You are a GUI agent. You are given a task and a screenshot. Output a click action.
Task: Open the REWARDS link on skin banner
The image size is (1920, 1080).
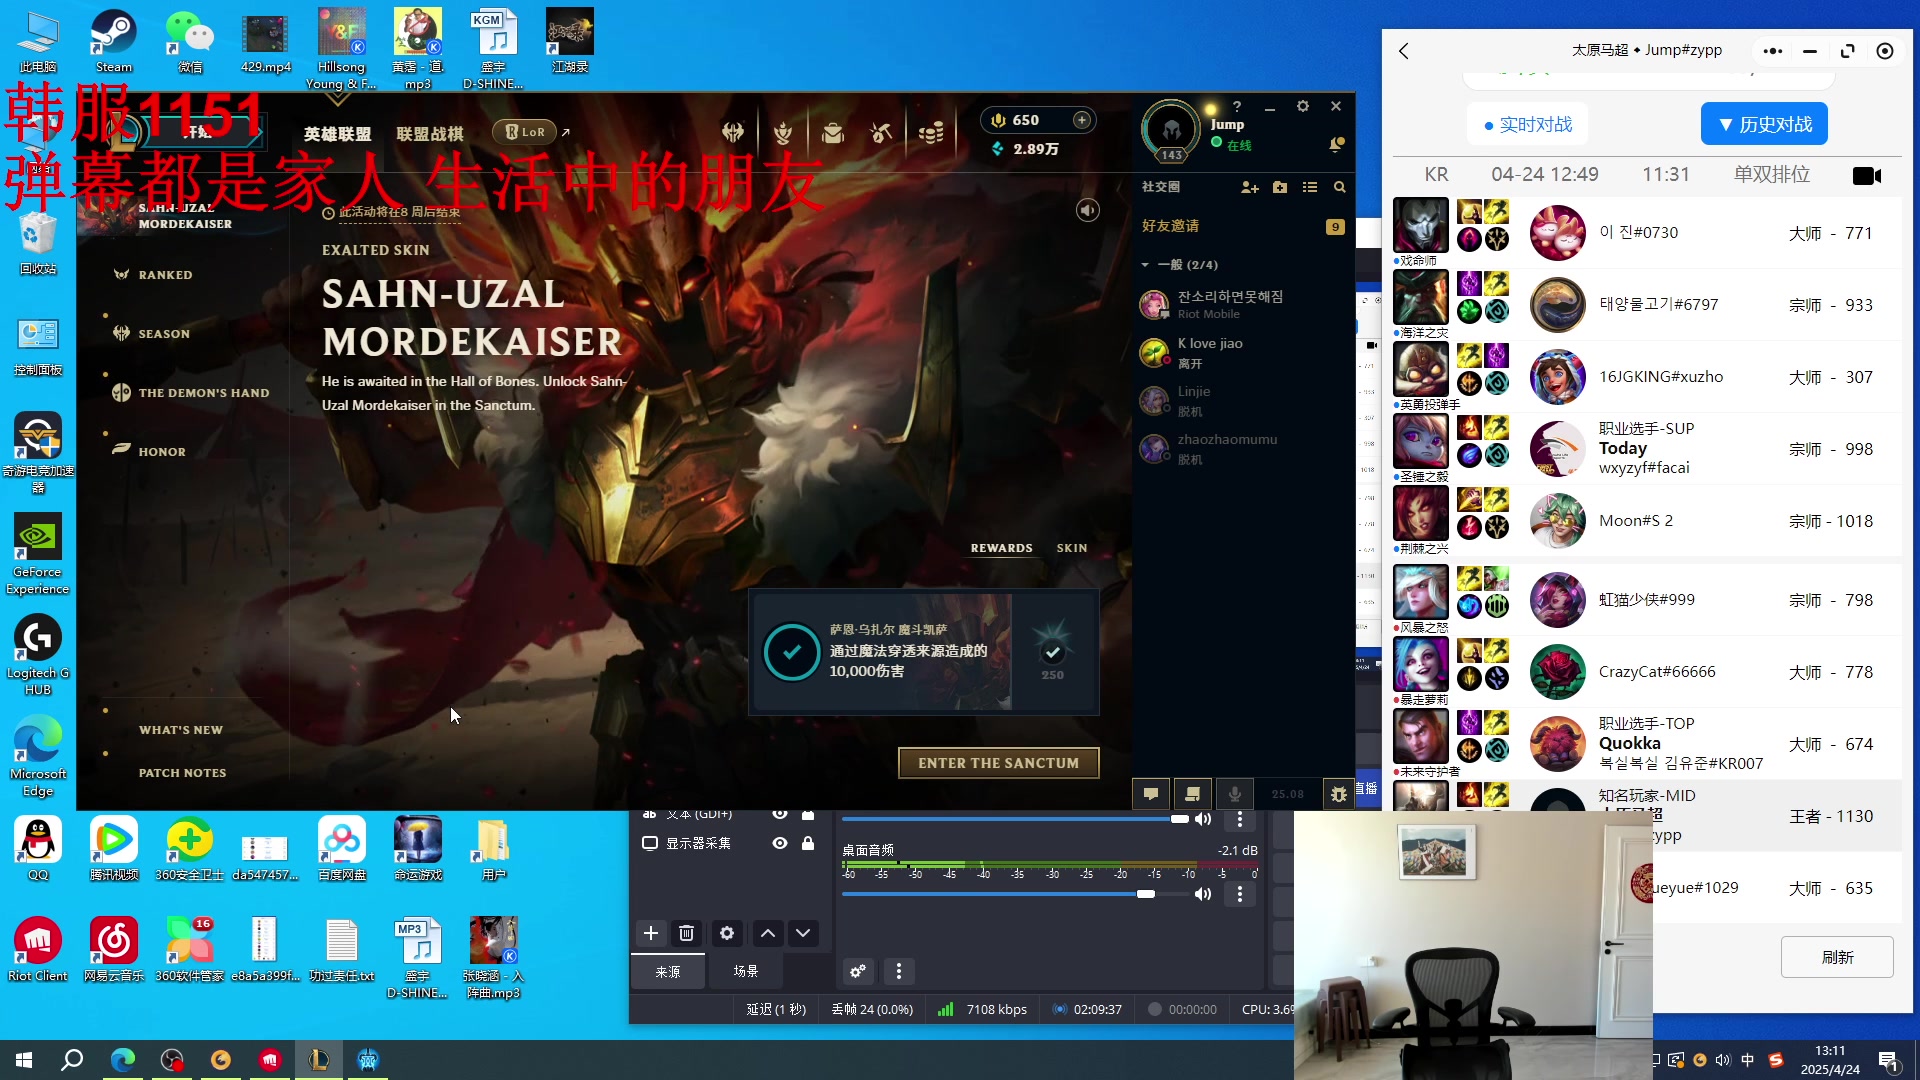pyautogui.click(x=1001, y=548)
